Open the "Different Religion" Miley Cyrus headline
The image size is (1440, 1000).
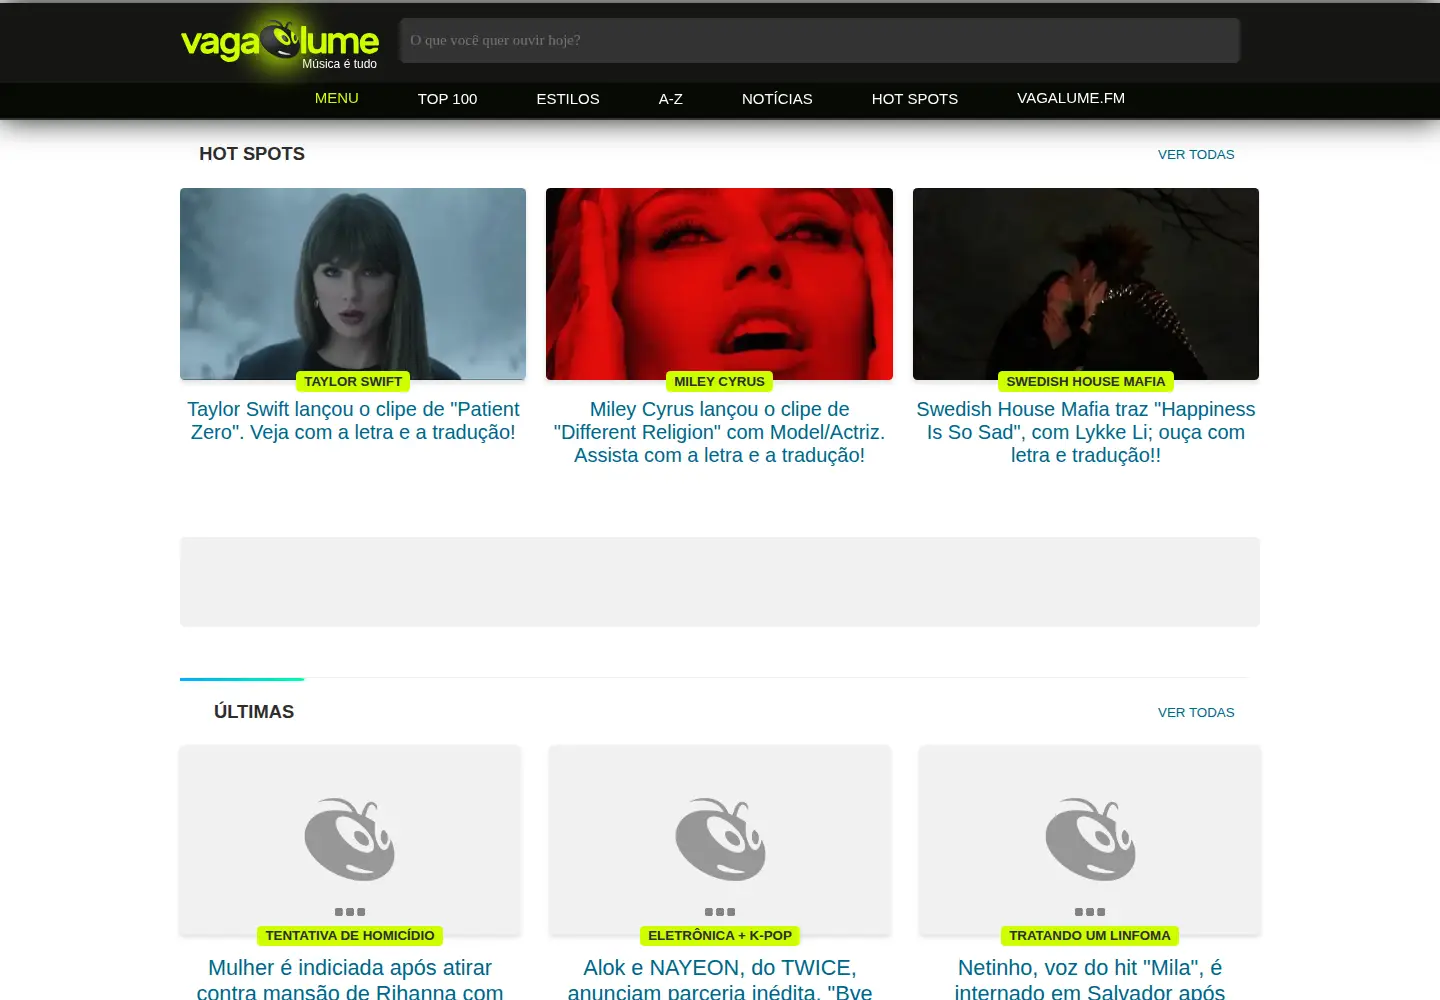pos(719,432)
